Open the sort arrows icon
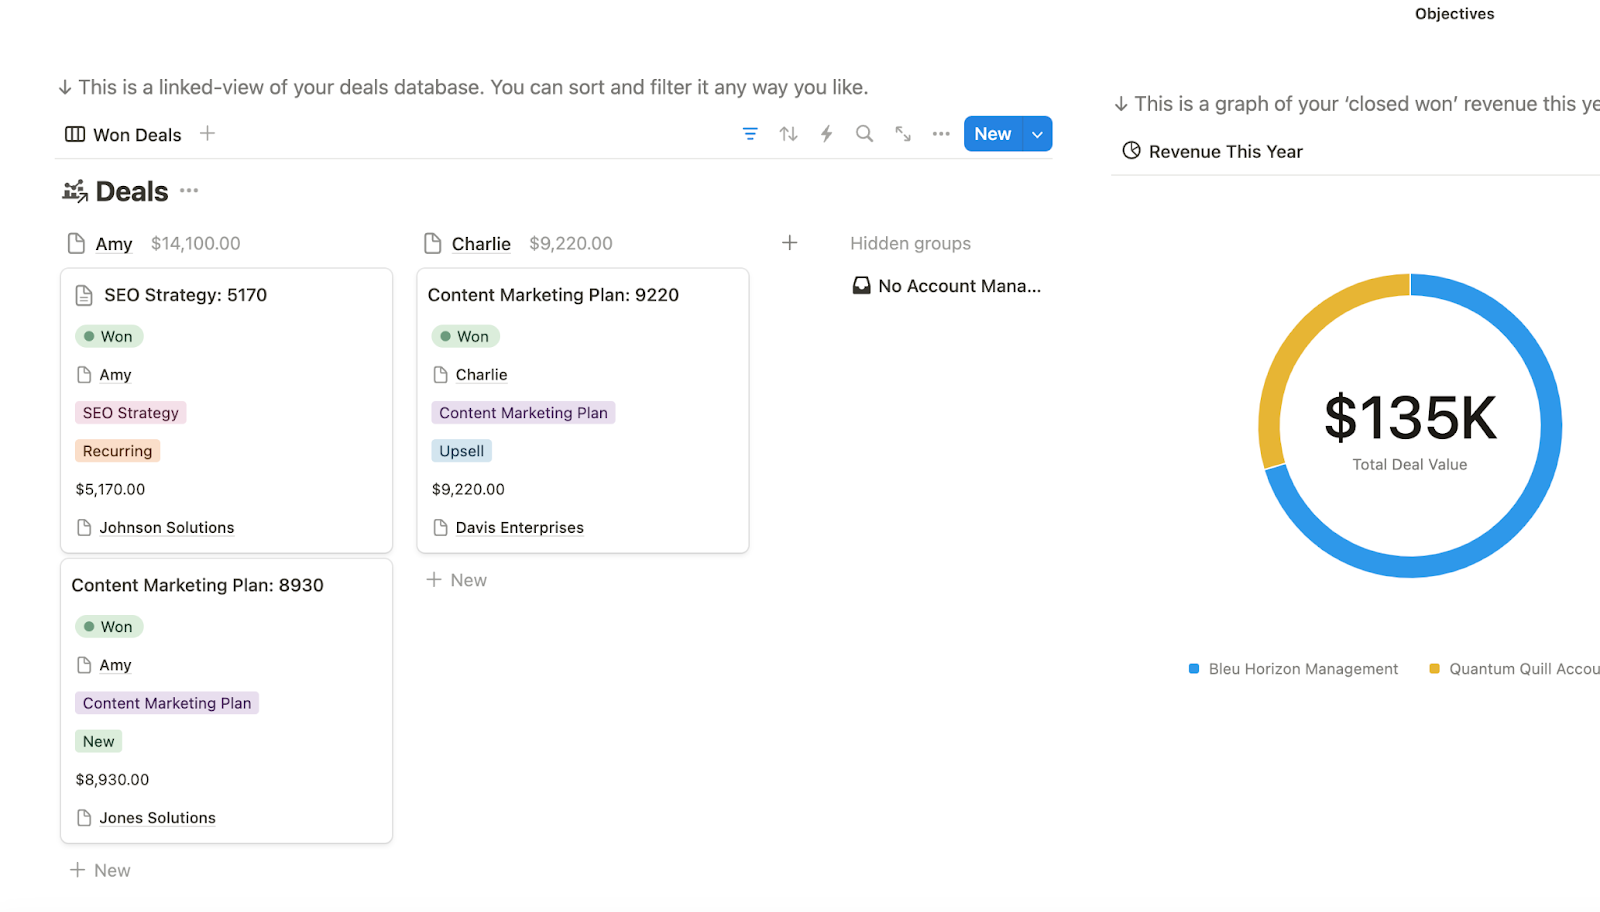This screenshot has width=1600, height=912. [x=789, y=134]
